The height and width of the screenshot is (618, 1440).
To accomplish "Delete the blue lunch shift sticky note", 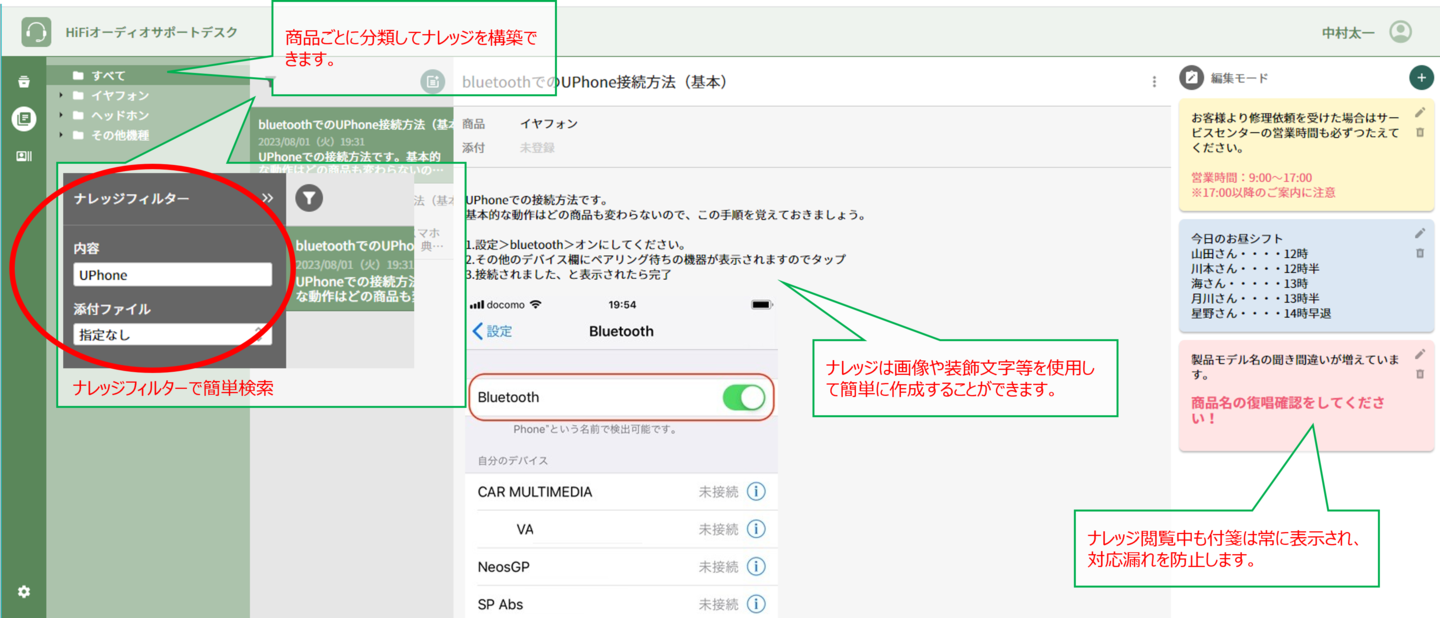I will point(1420,254).
